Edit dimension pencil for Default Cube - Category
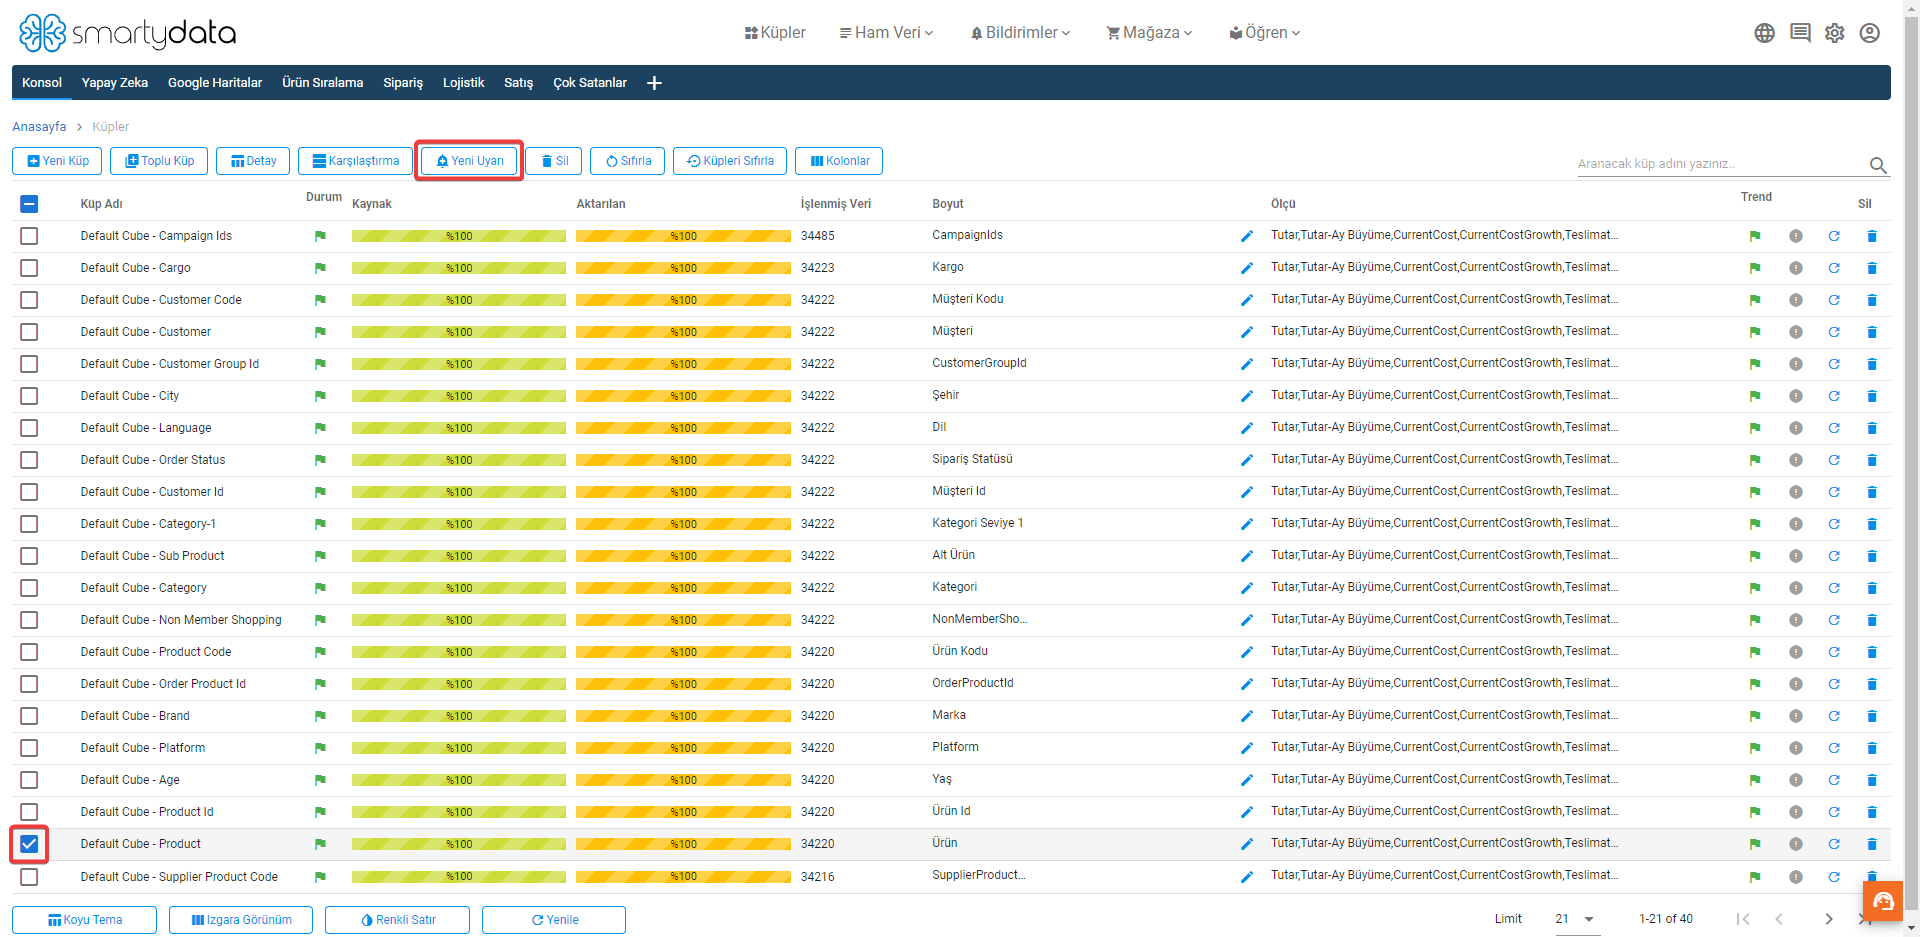Viewport: 1920px width, 937px height. click(1247, 588)
